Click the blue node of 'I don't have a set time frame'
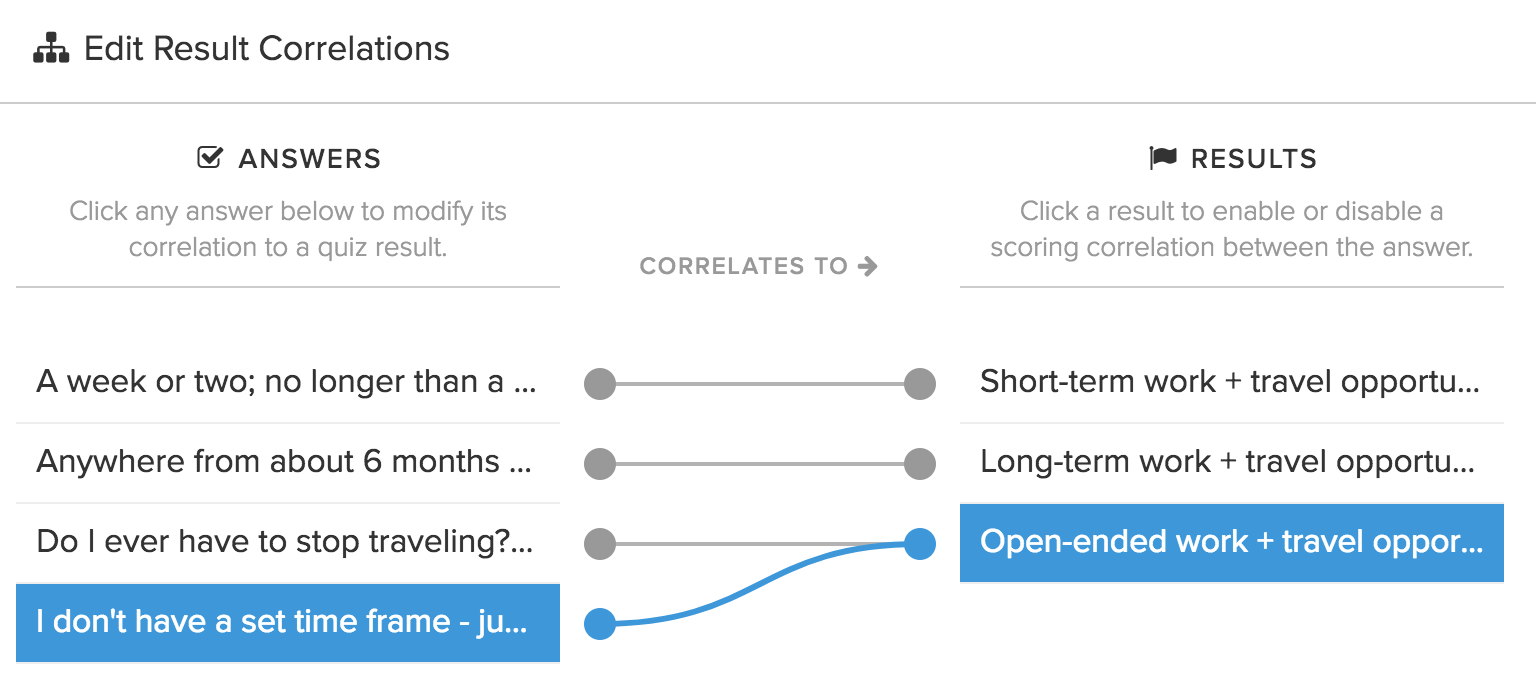The height and width of the screenshot is (692, 1536). click(x=600, y=624)
